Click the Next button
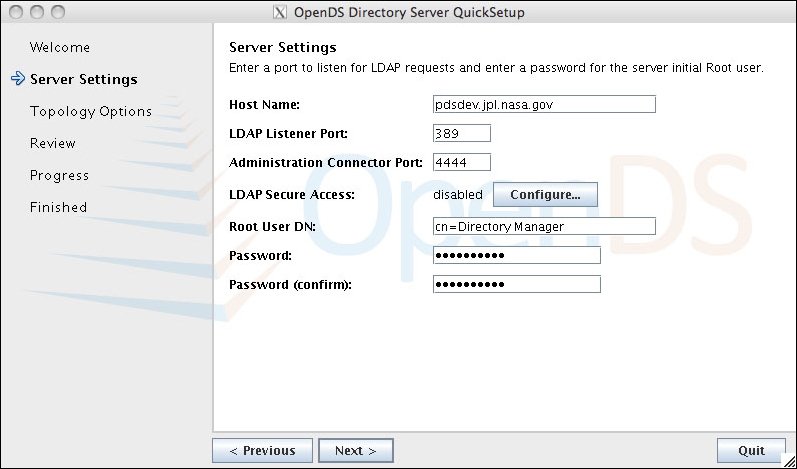797x469 pixels. [x=356, y=451]
